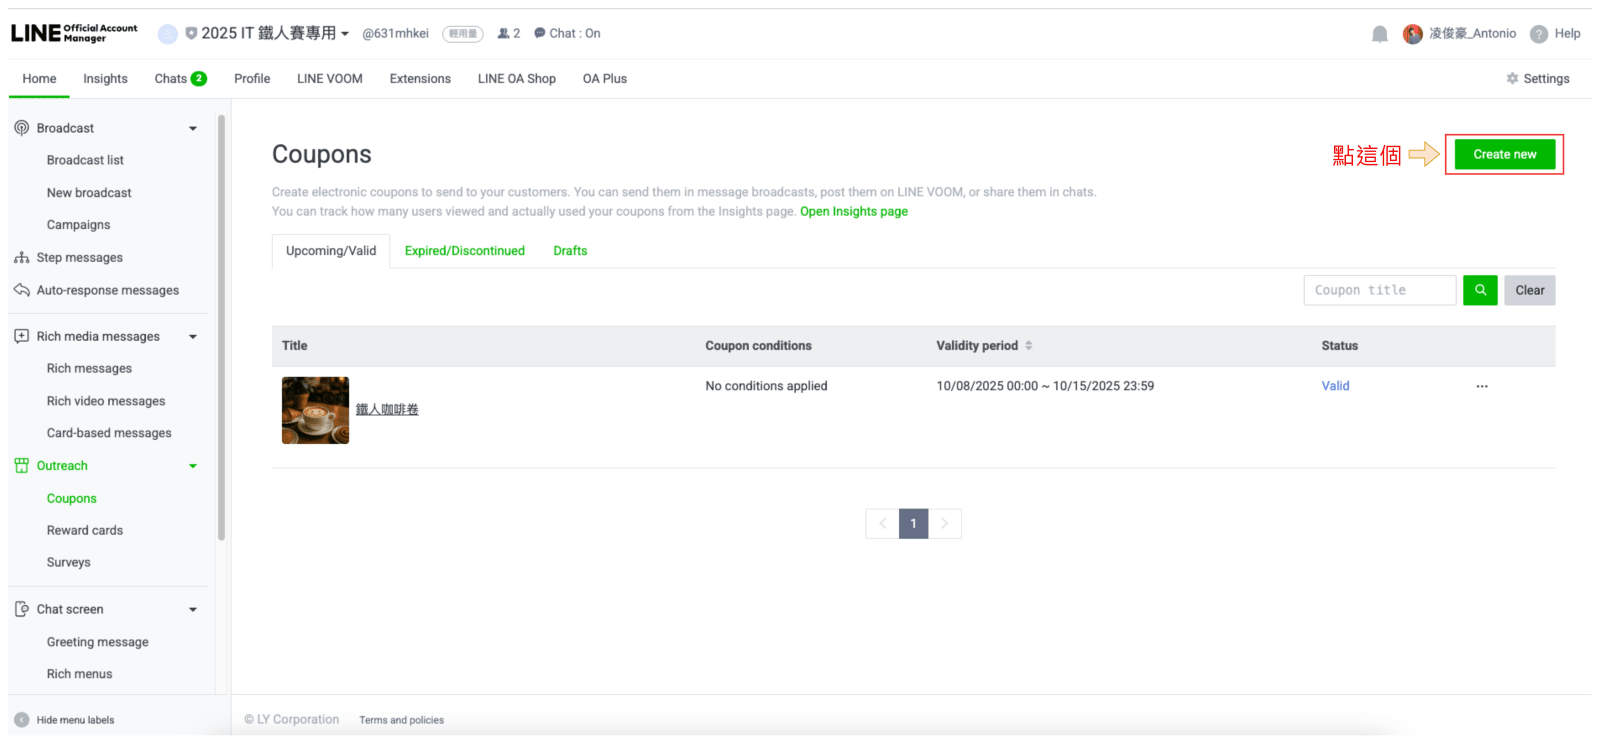Open the account switcher dropdown arrow
The height and width of the screenshot is (743, 1600).
click(345, 34)
